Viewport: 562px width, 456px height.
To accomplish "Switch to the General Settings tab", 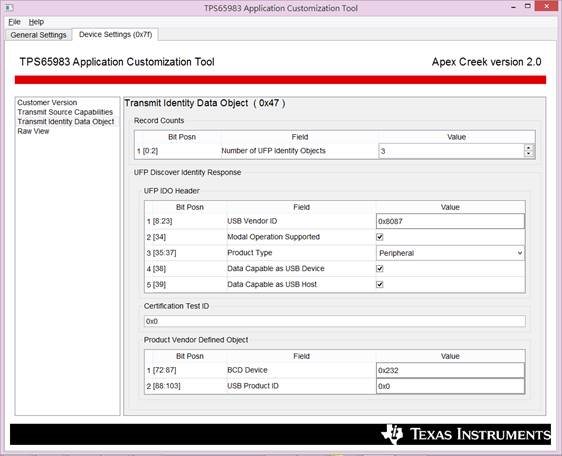I will click(38, 35).
